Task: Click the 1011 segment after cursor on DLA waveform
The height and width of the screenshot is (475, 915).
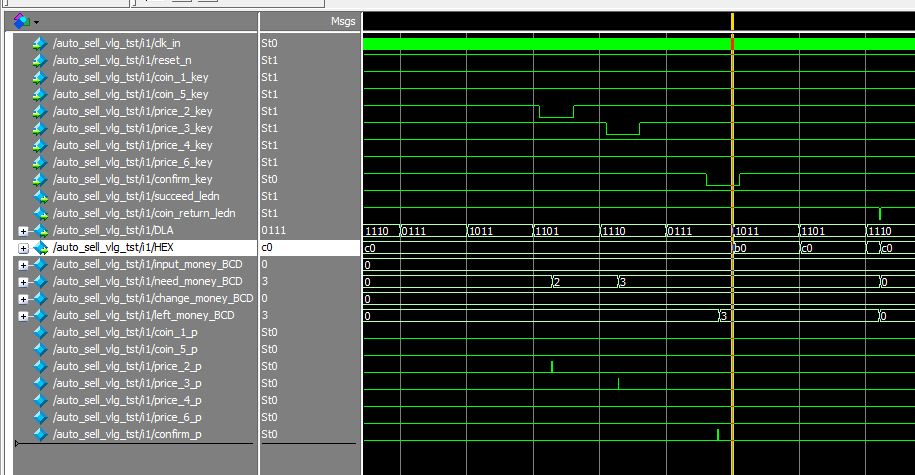Action: pos(766,231)
